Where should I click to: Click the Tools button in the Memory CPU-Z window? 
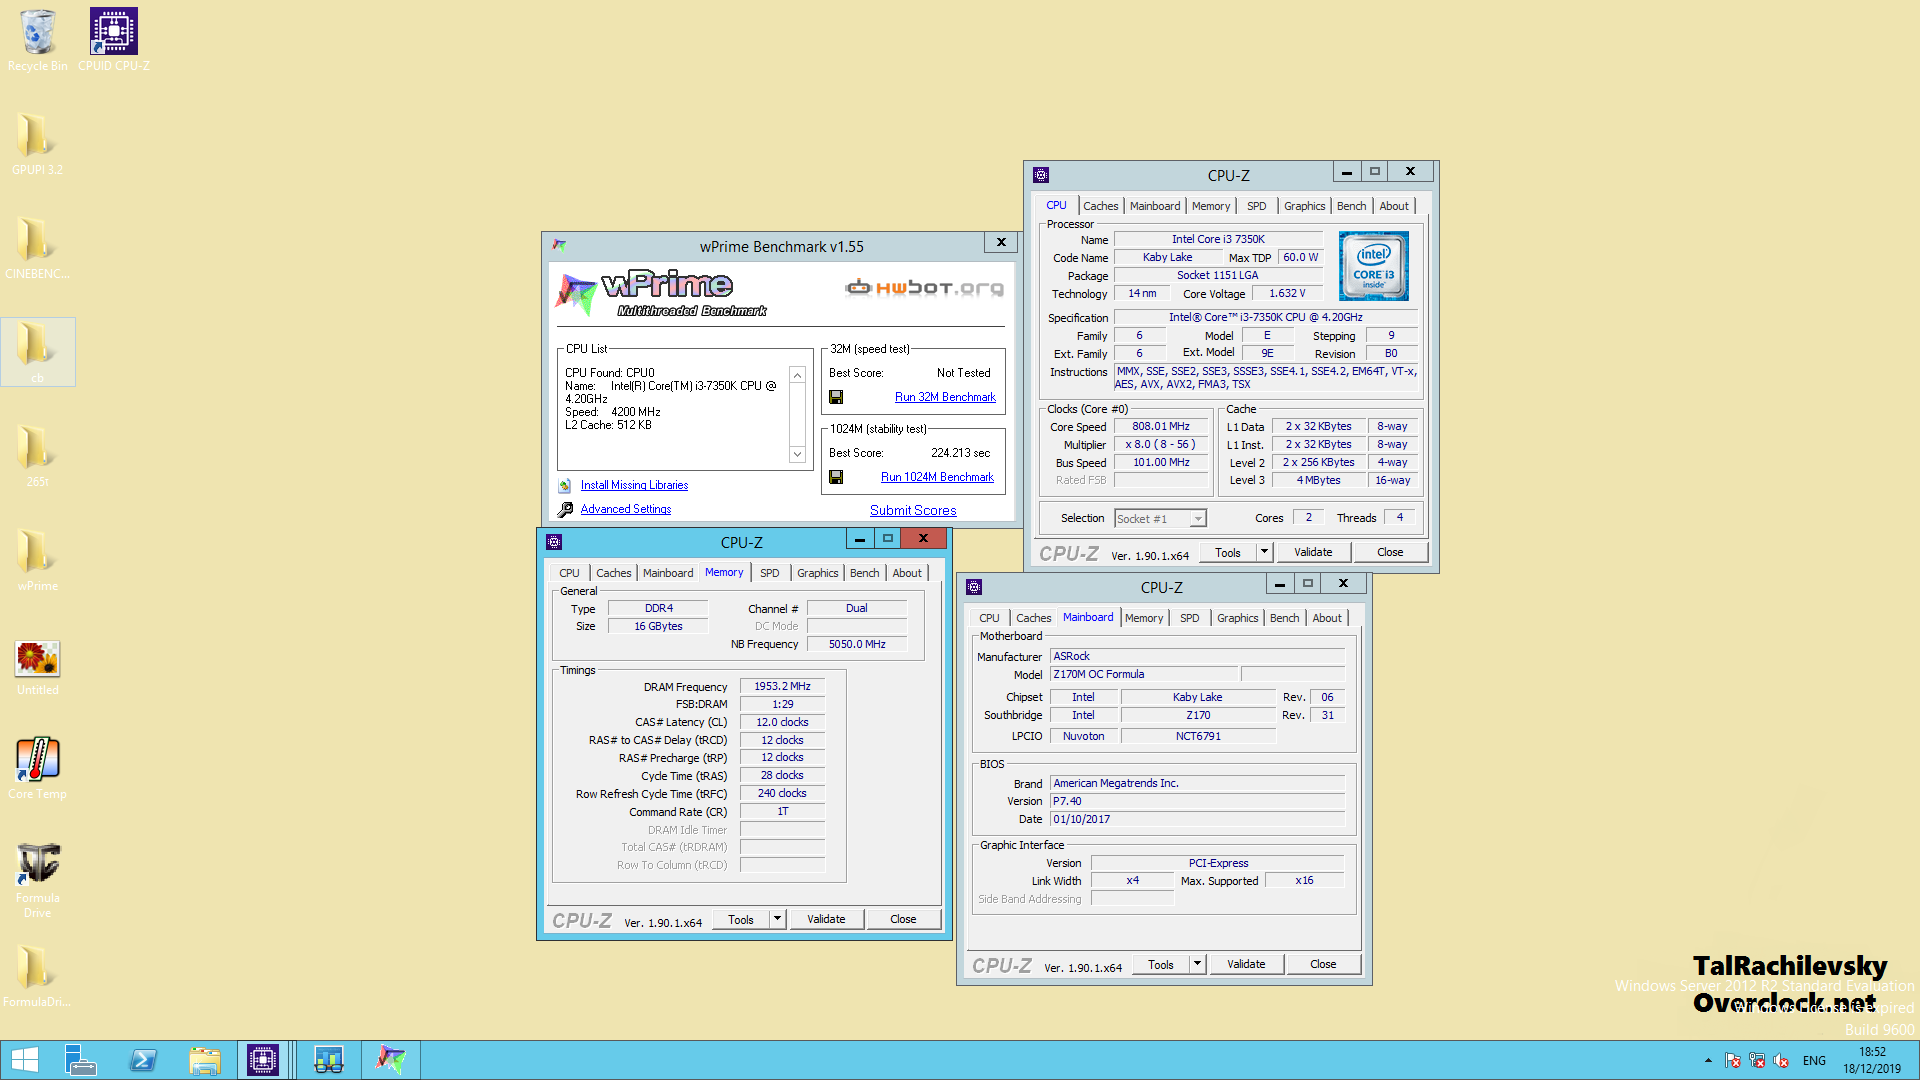pyautogui.click(x=741, y=919)
